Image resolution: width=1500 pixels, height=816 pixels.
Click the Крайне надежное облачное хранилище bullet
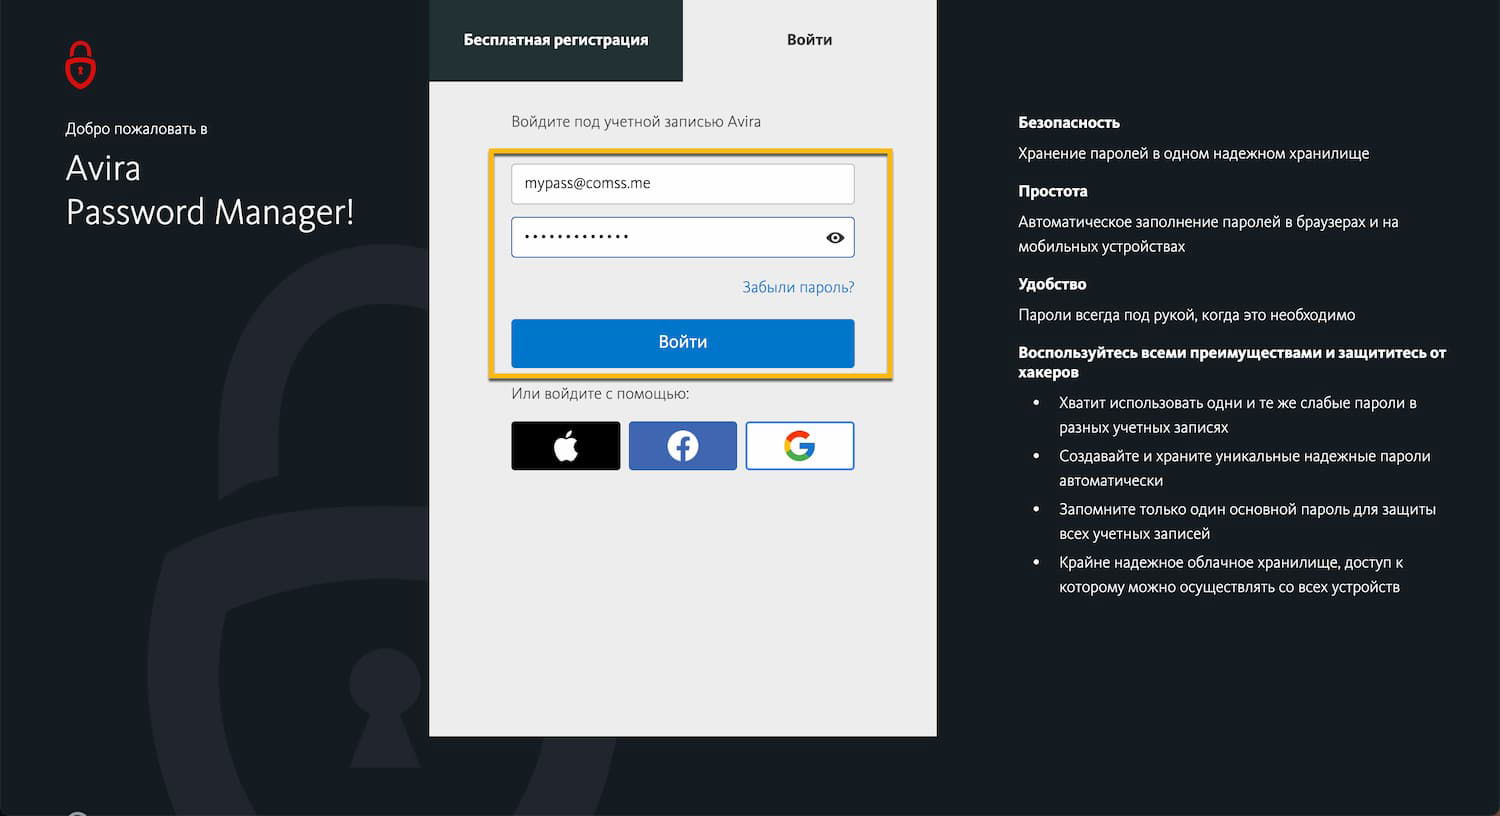tap(1231, 575)
